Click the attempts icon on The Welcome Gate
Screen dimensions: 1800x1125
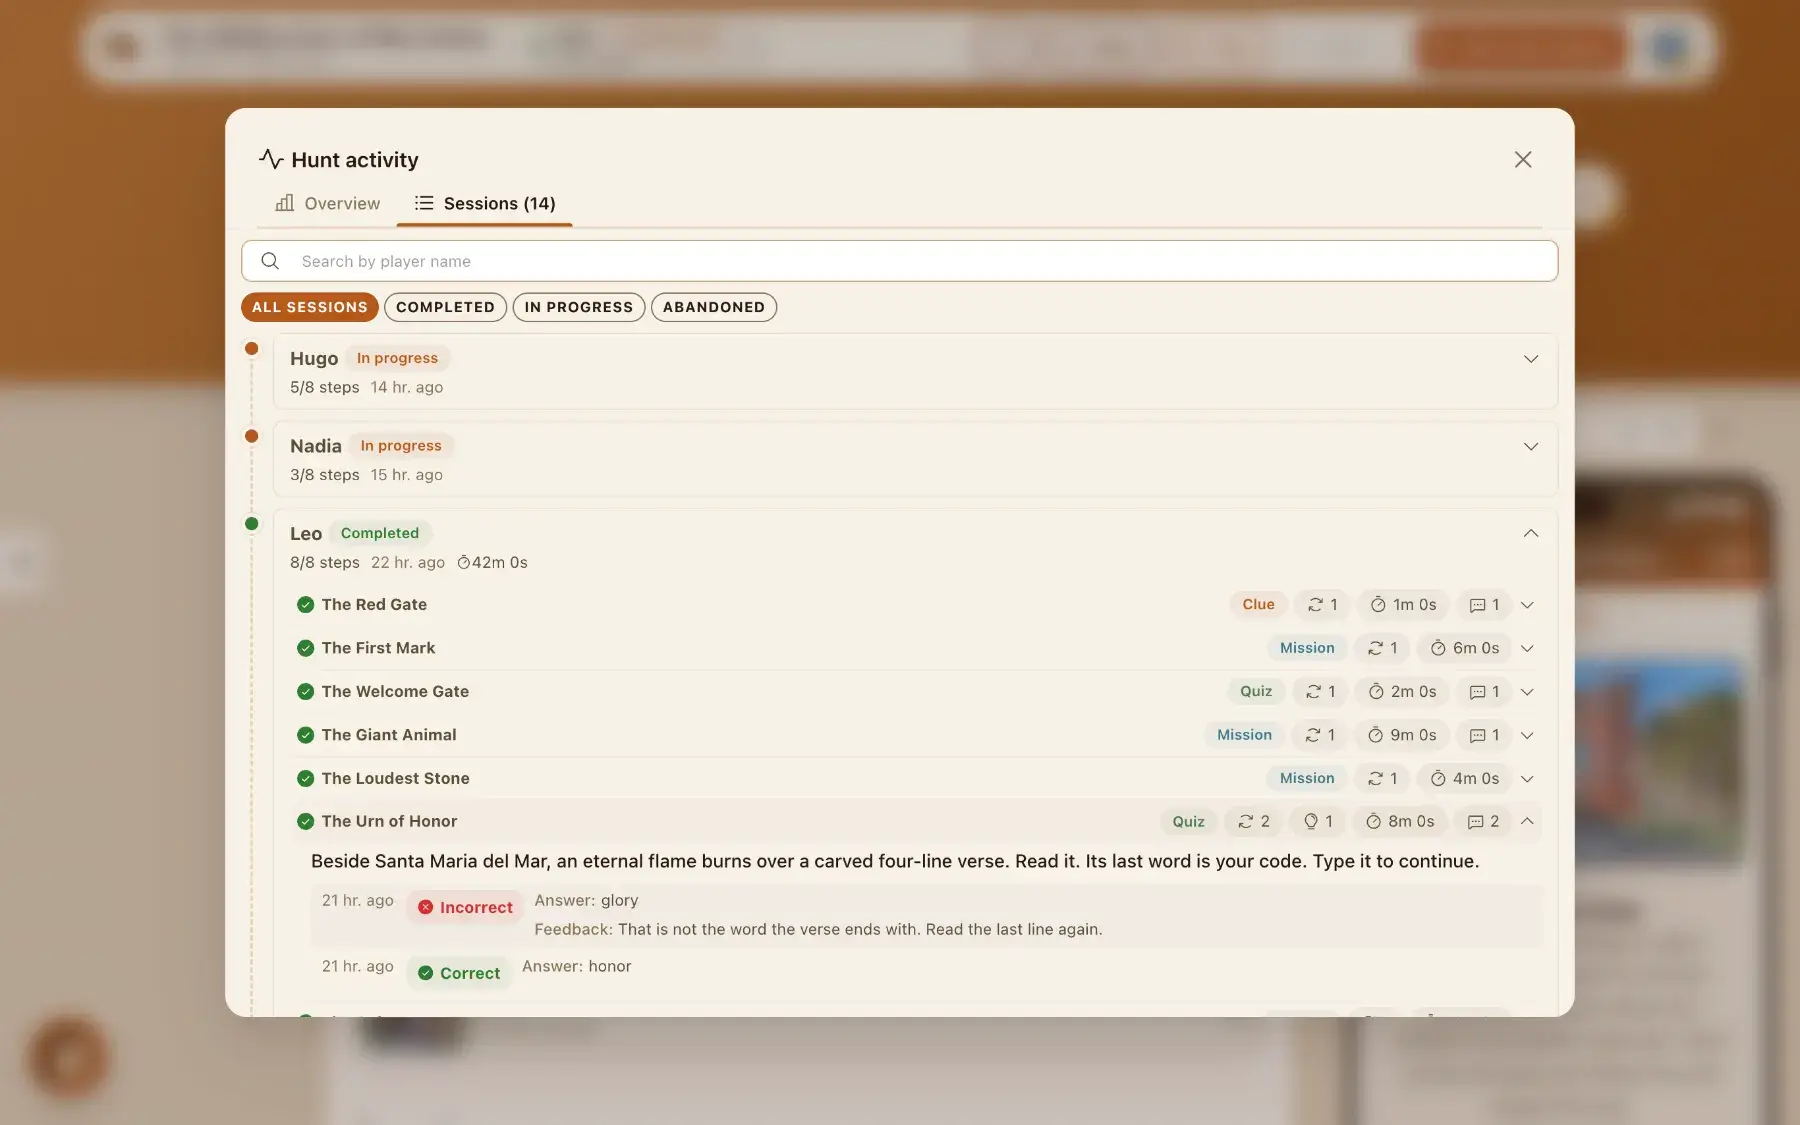1314,692
